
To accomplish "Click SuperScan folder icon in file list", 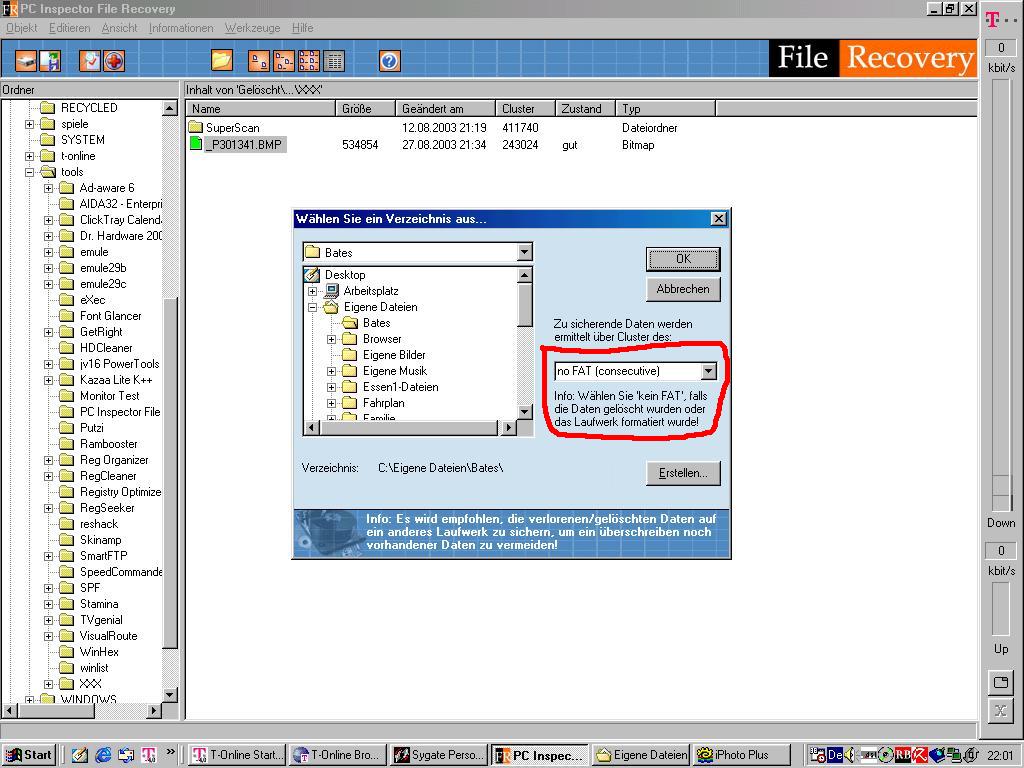I will (196, 127).
